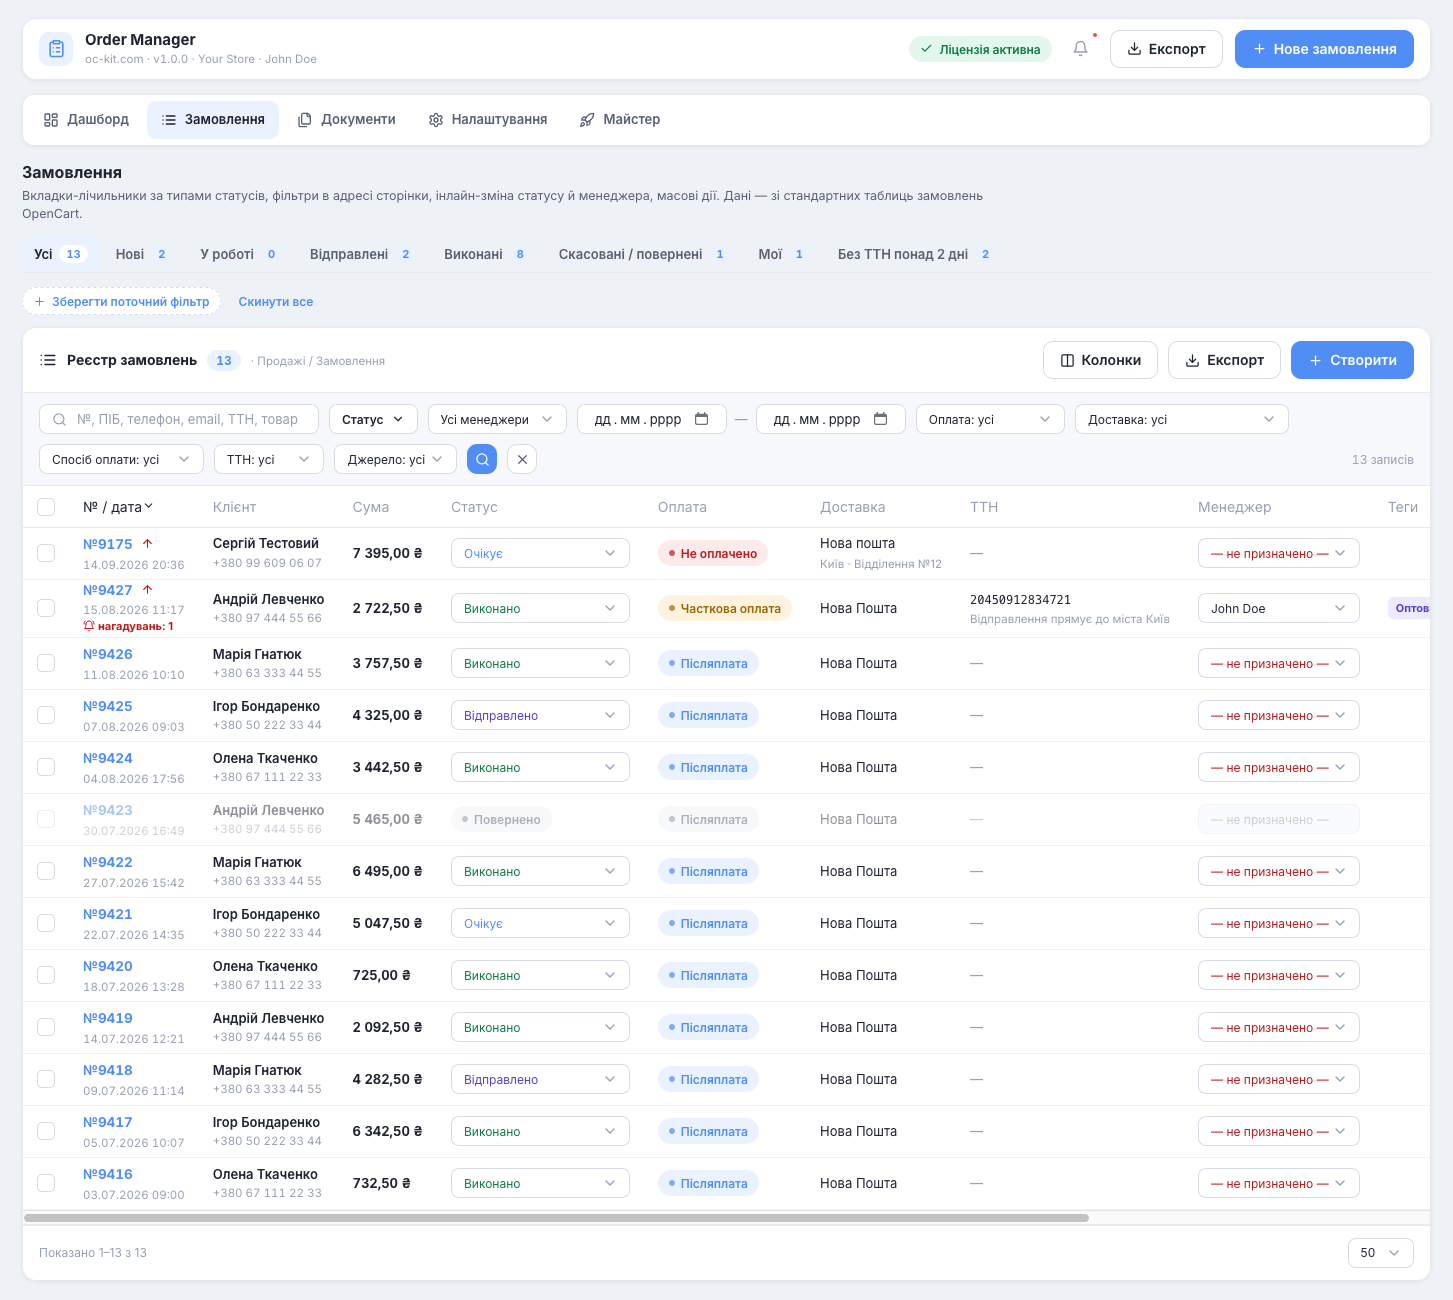This screenshot has width=1453, height=1300.
Task: Clear filters with the X icon button
Action: (x=522, y=459)
